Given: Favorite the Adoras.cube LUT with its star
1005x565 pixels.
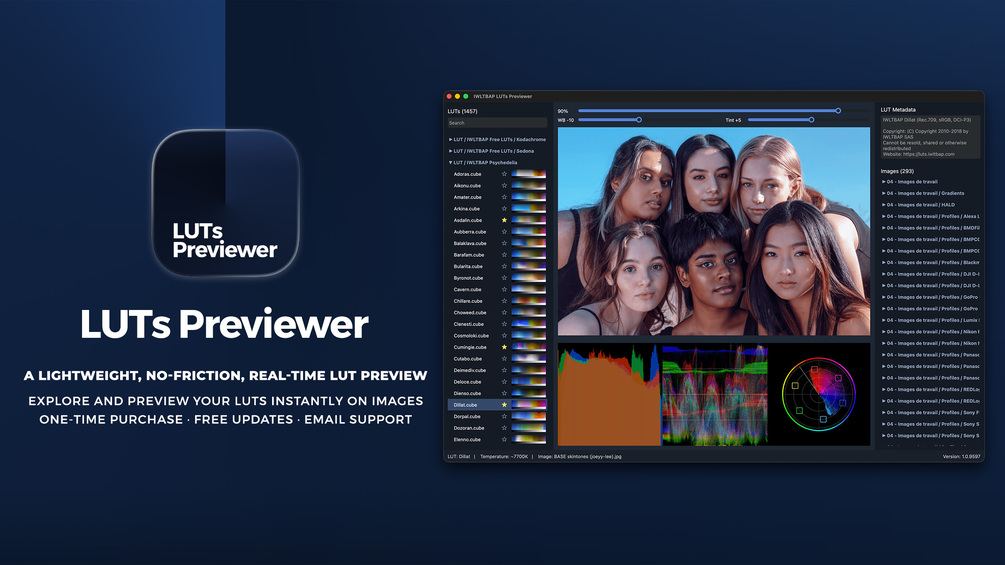Looking at the screenshot, I should (x=504, y=174).
